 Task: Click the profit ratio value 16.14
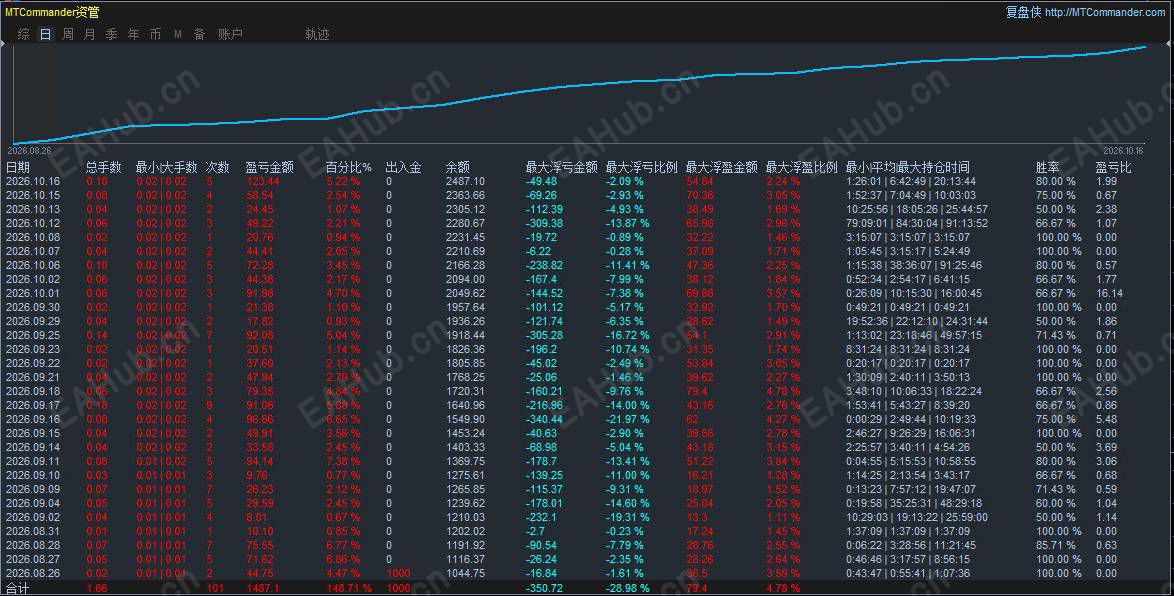click(x=1110, y=294)
